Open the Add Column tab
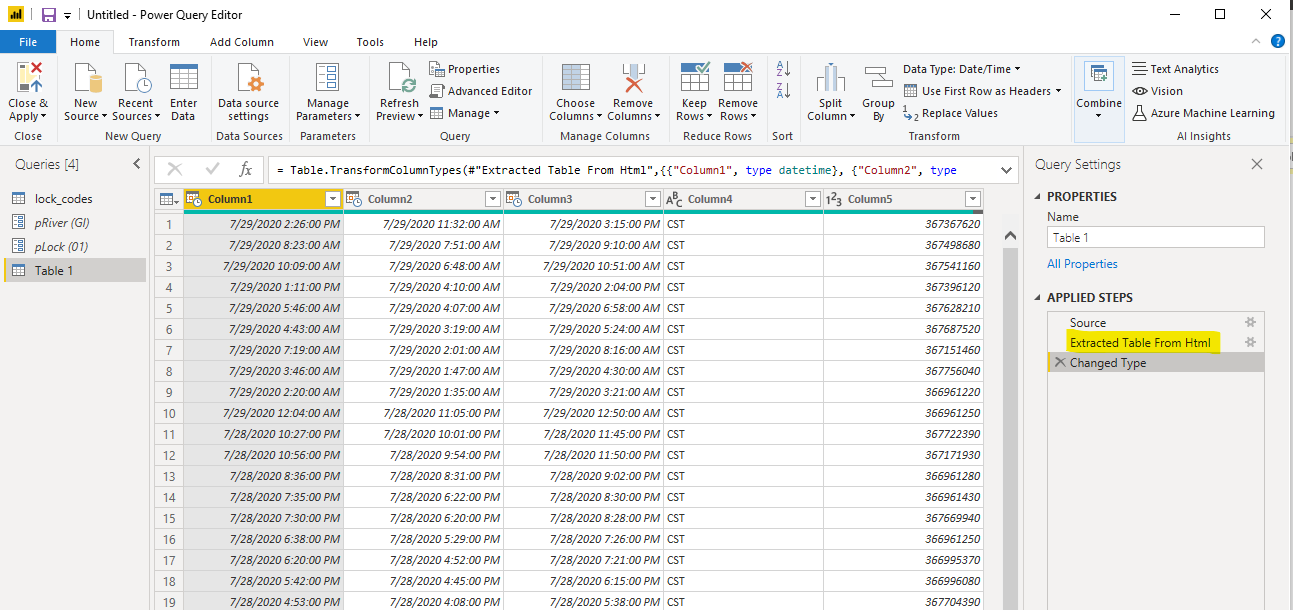 pos(243,42)
